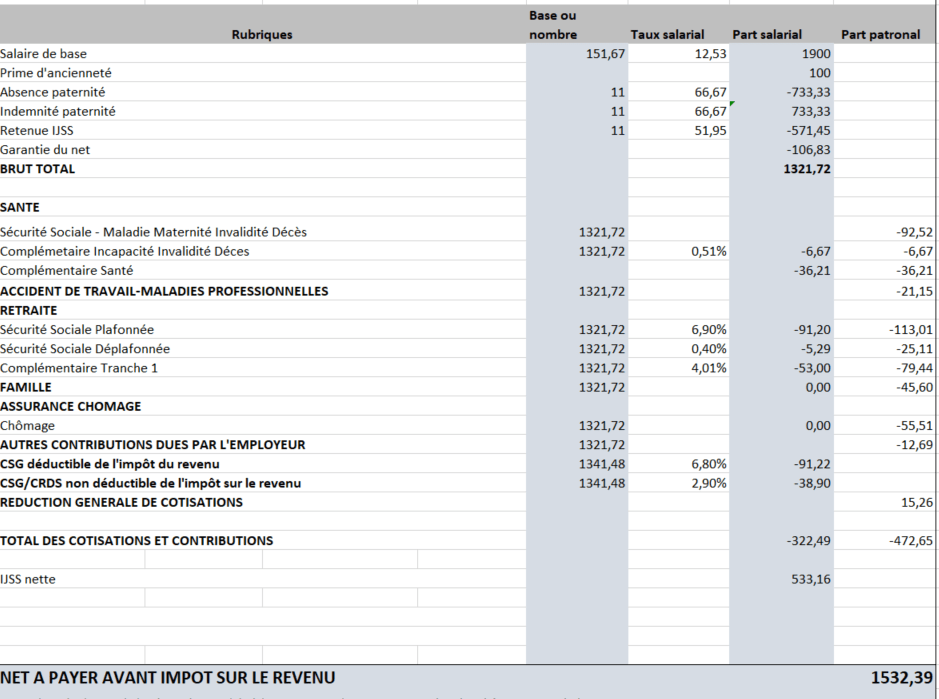Click the Taux salarial header cell
The height and width of the screenshot is (699, 939).
click(x=678, y=25)
